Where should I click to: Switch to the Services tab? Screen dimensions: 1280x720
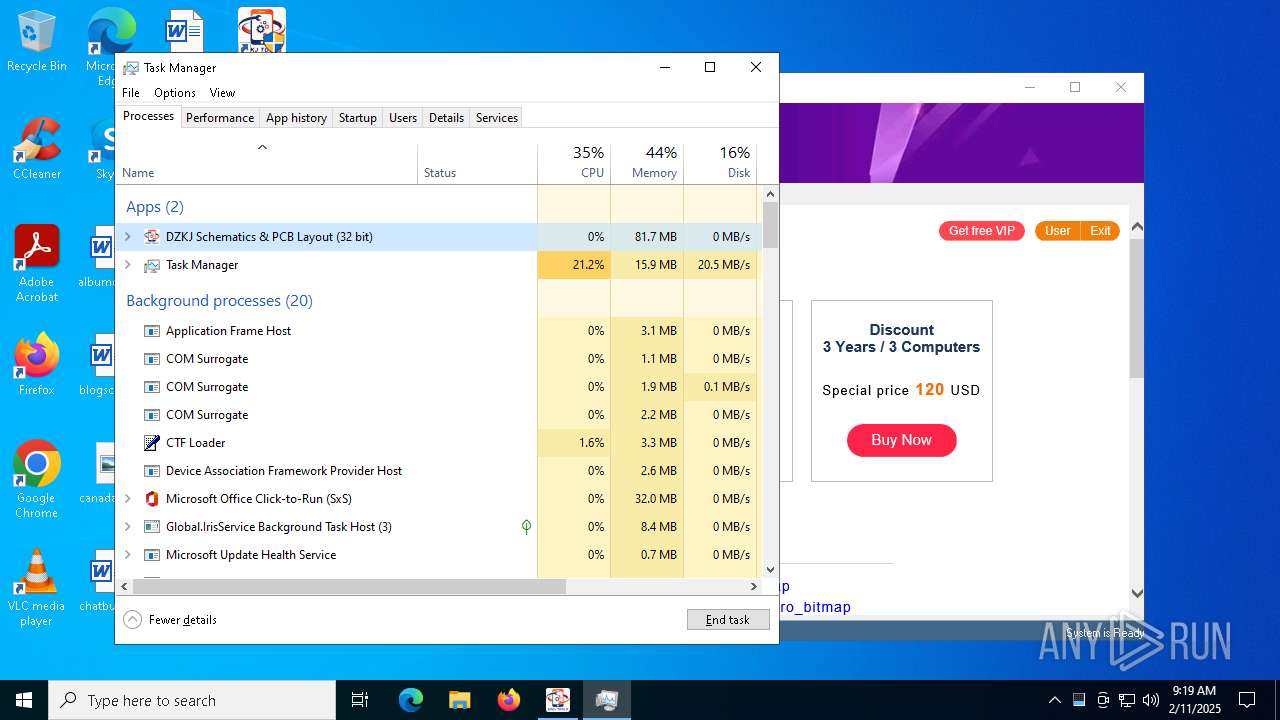tap(497, 118)
